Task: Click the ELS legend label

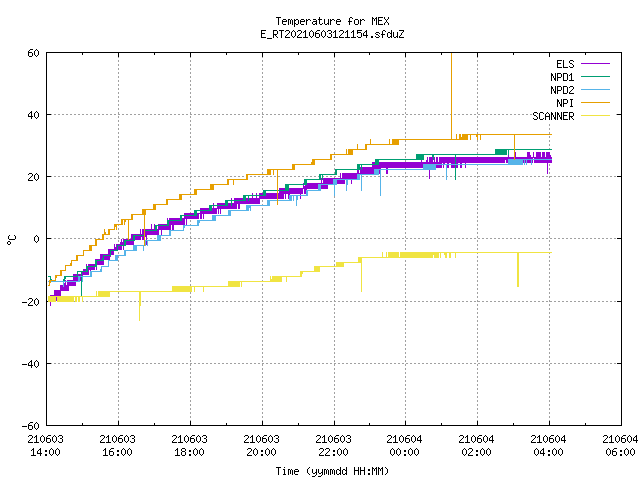Action: click(565, 64)
